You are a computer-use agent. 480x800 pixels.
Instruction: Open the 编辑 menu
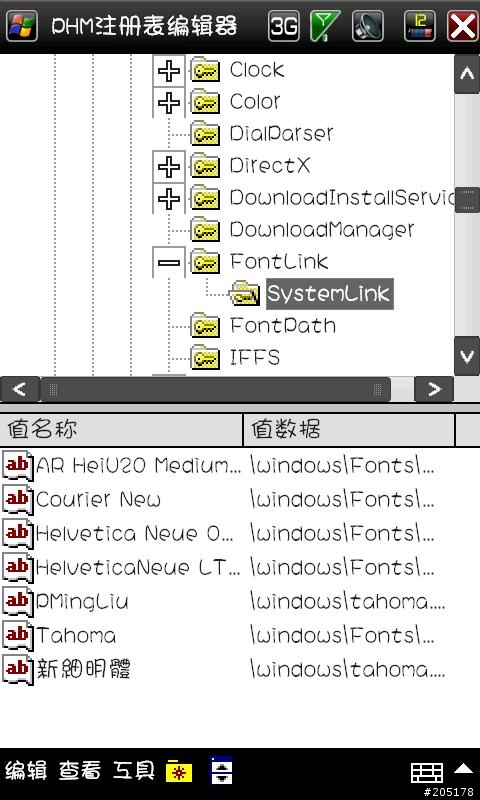(x=26, y=770)
